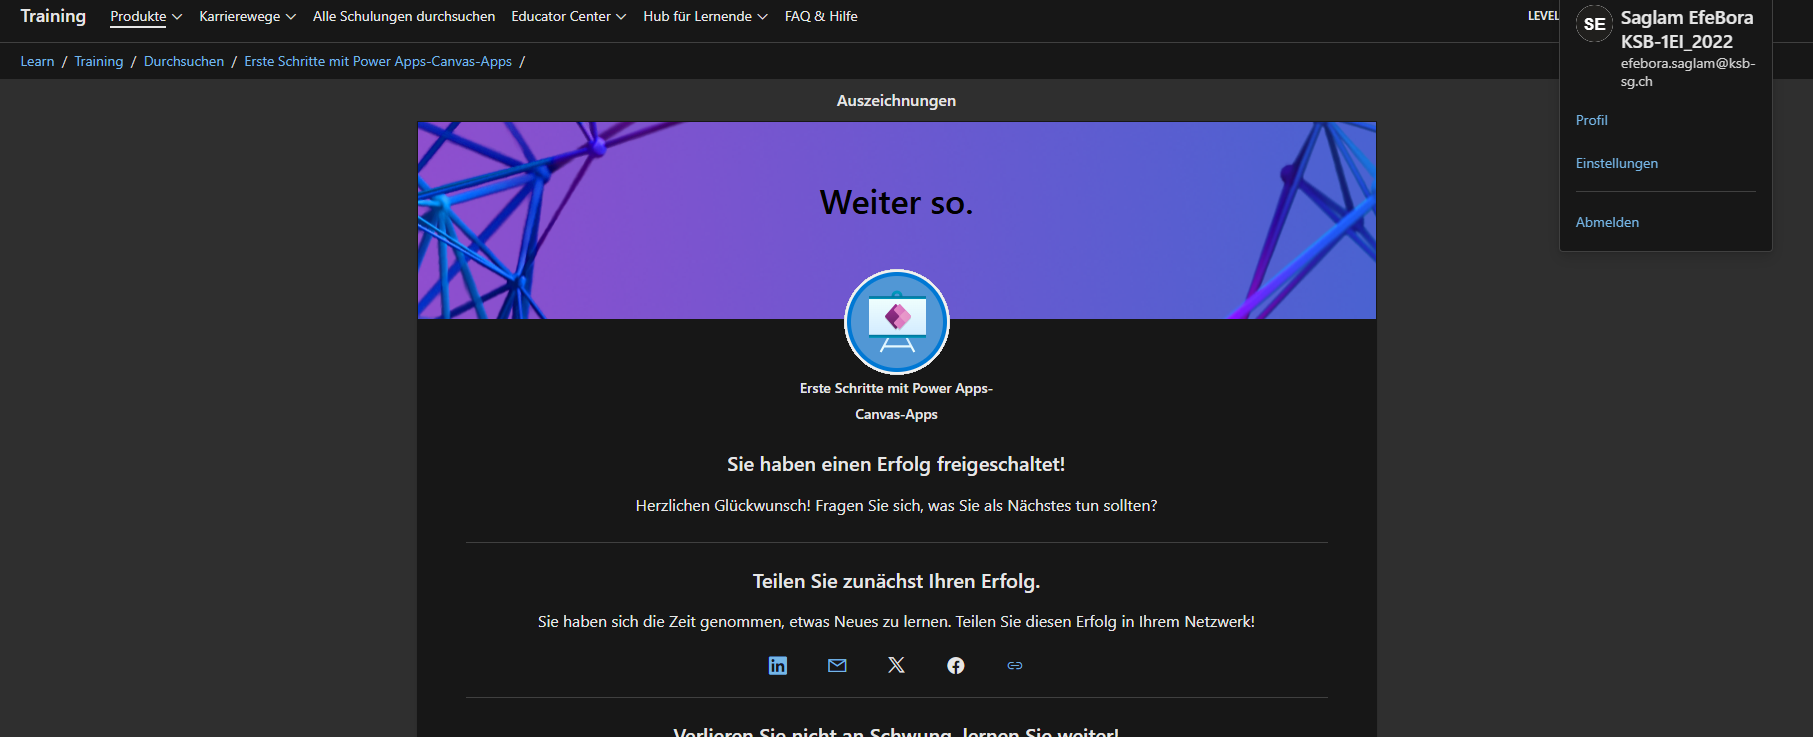Image resolution: width=1813 pixels, height=737 pixels.
Task: Open the Durchsuchen breadcrumb link
Action: pyautogui.click(x=184, y=62)
